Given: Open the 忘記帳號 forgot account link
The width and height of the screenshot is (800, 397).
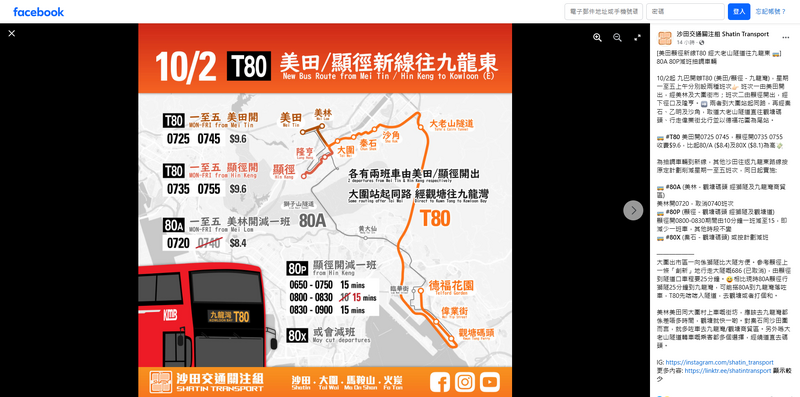Looking at the screenshot, I should tap(770, 11).
